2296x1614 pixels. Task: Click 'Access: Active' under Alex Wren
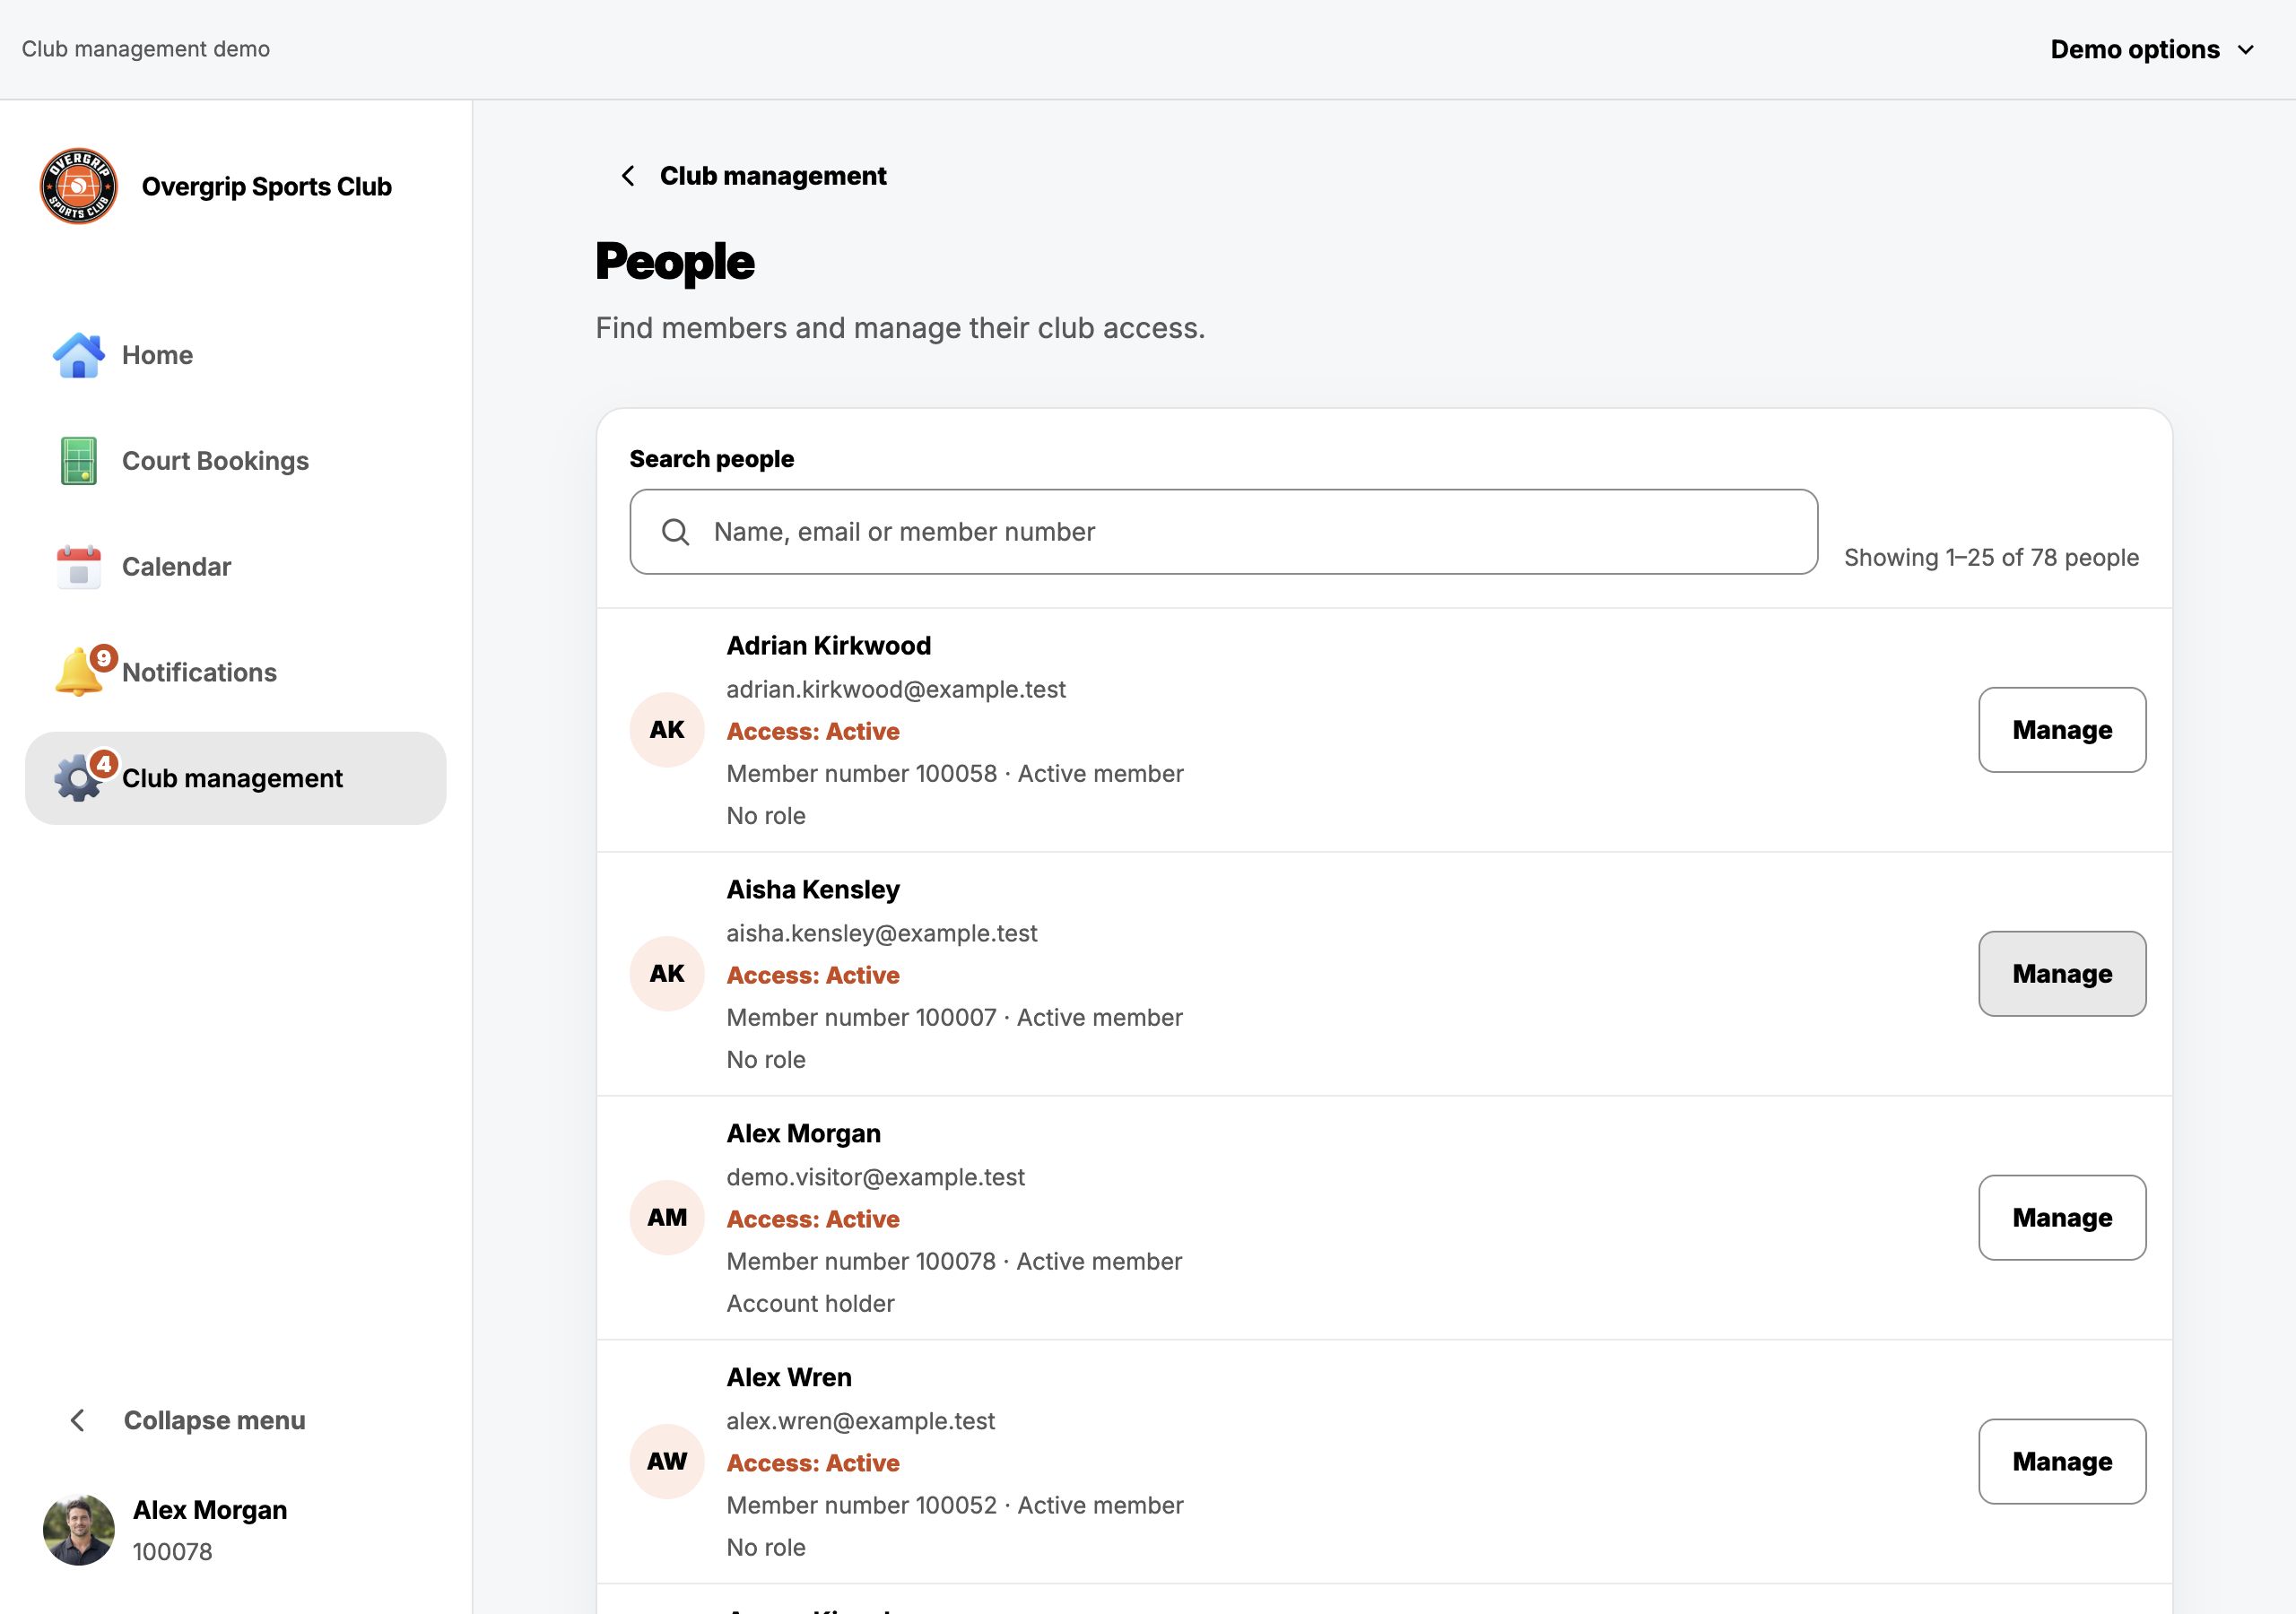click(x=813, y=1464)
